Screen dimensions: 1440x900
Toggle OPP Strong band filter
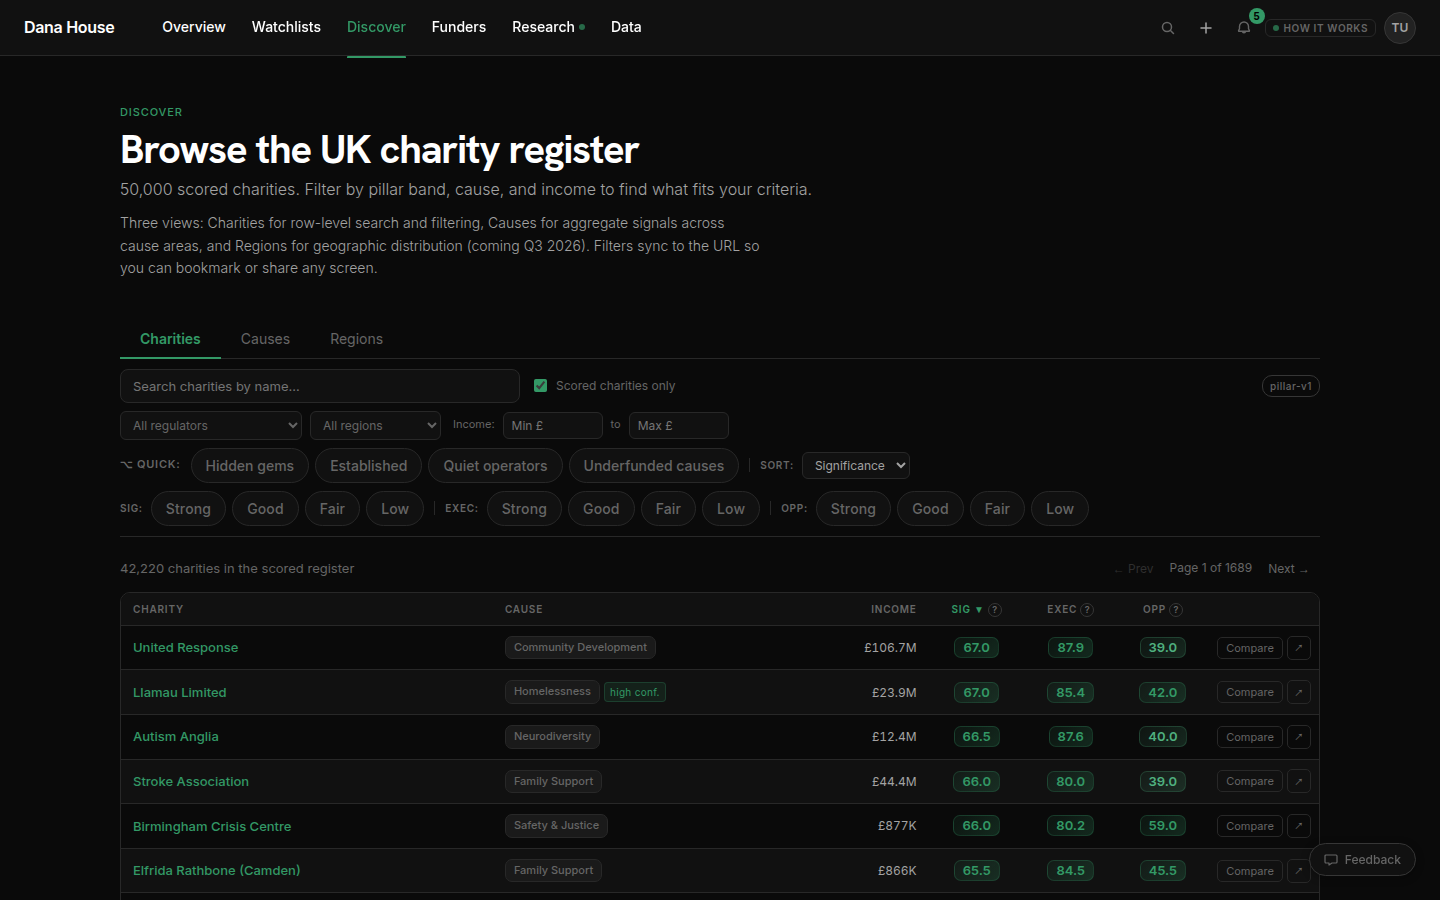coord(853,509)
